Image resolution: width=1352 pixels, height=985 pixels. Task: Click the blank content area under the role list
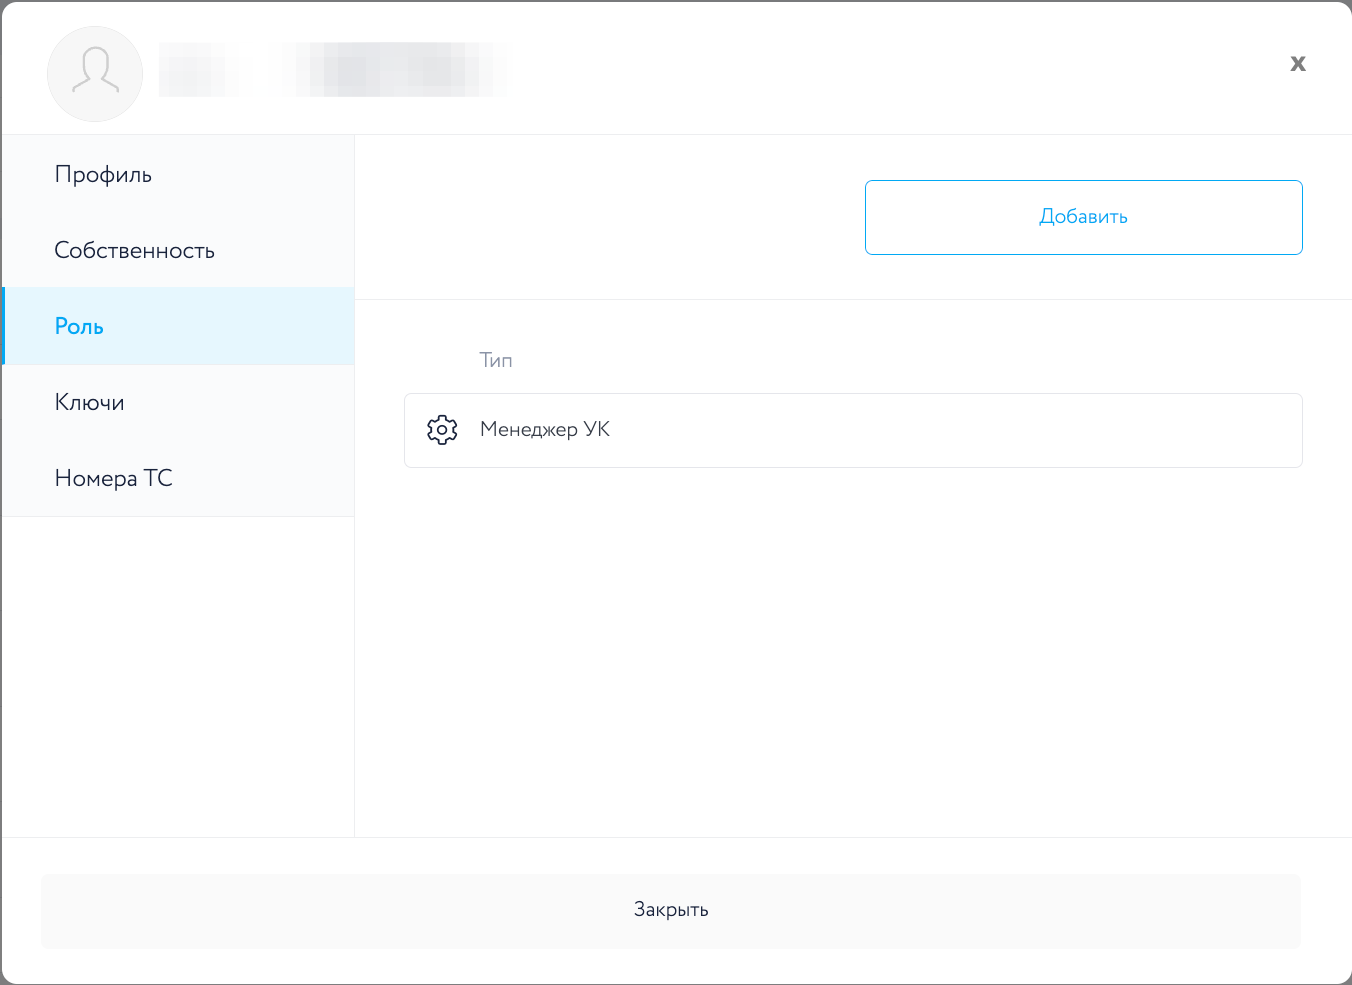point(852,650)
